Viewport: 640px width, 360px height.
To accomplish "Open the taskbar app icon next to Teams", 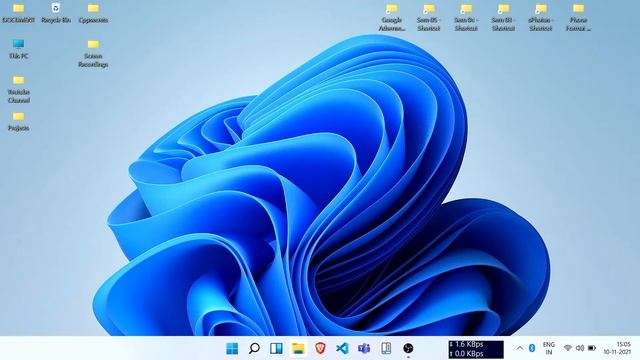I will point(386,348).
